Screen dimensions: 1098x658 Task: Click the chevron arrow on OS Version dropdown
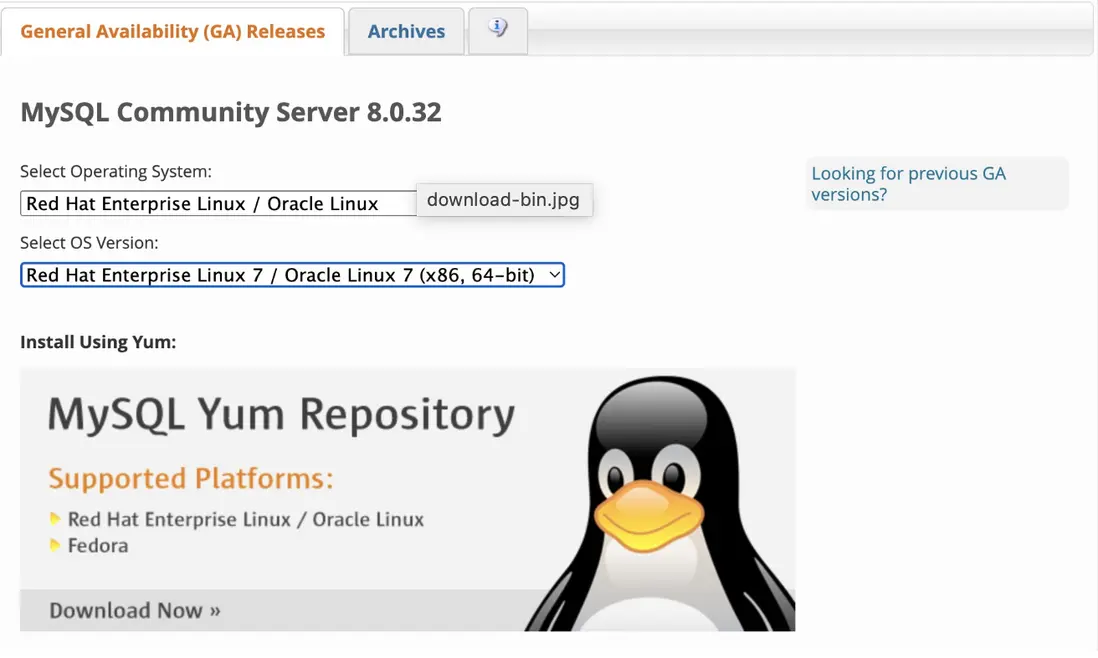click(x=555, y=275)
